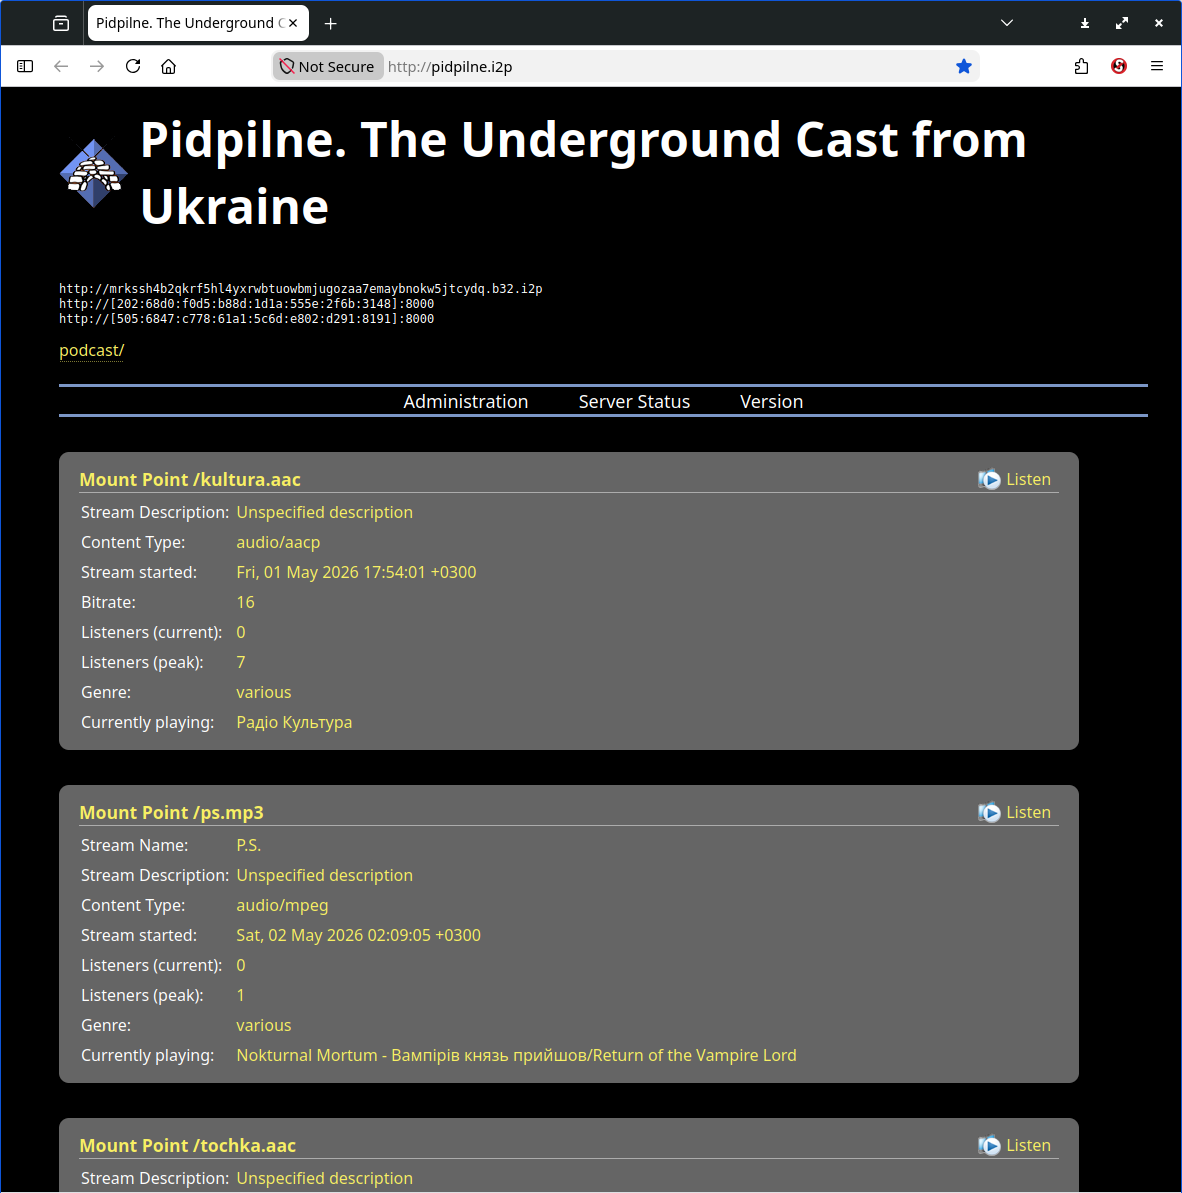Click Listen link text for /tochka.aac

coord(1028,1145)
